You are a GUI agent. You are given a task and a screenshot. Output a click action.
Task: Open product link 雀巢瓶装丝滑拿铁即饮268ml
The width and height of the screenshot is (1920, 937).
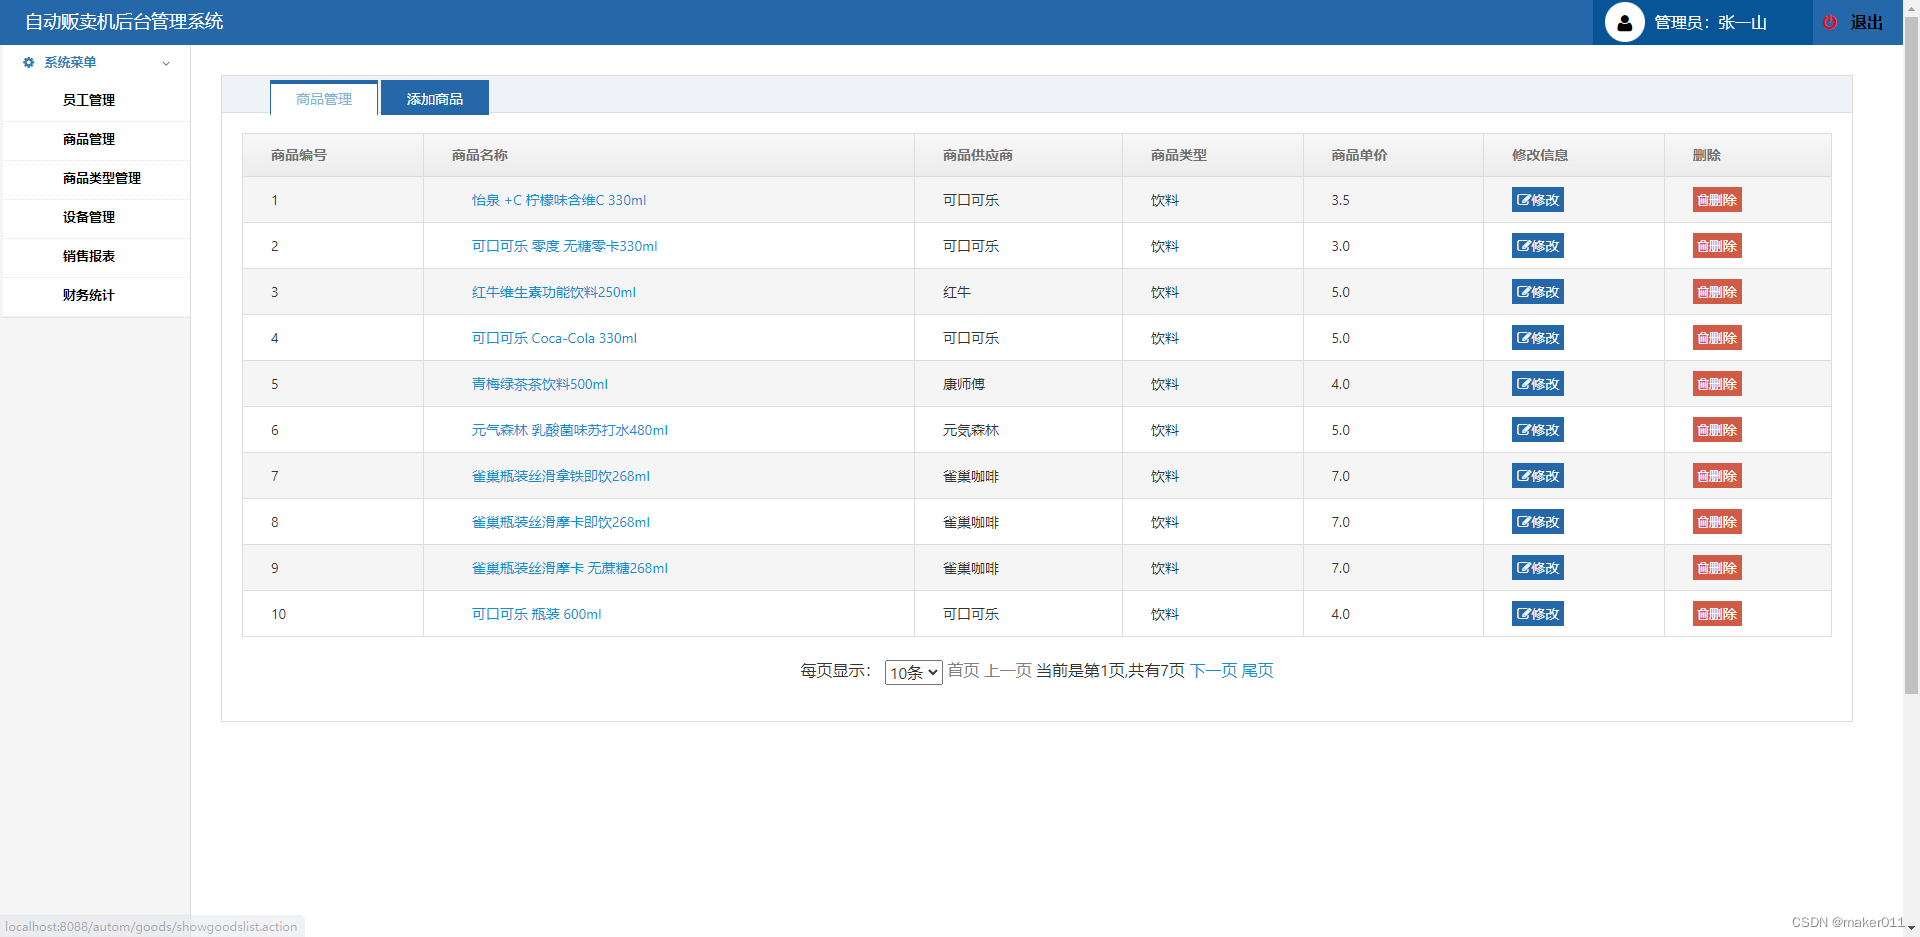(x=561, y=476)
